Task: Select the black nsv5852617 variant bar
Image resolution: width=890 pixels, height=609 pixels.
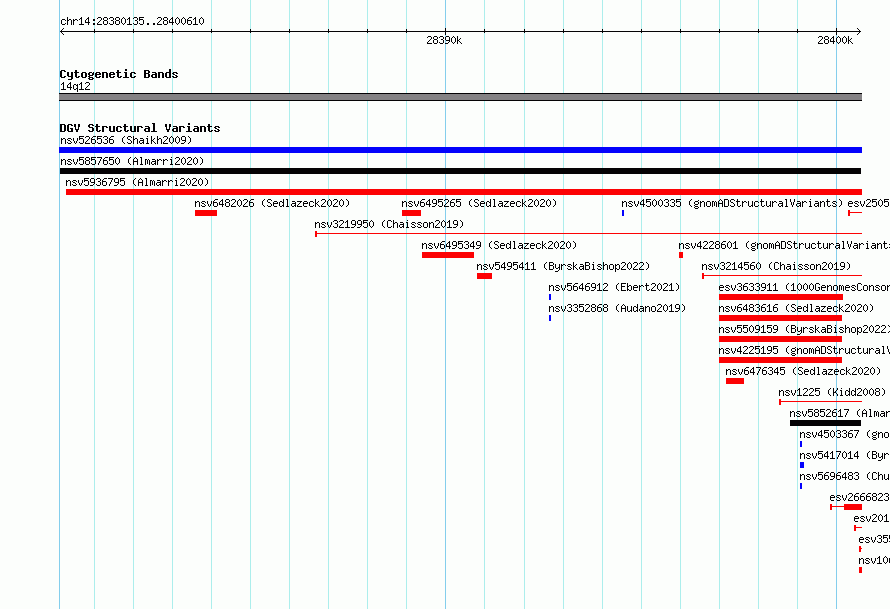Action: [825, 423]
